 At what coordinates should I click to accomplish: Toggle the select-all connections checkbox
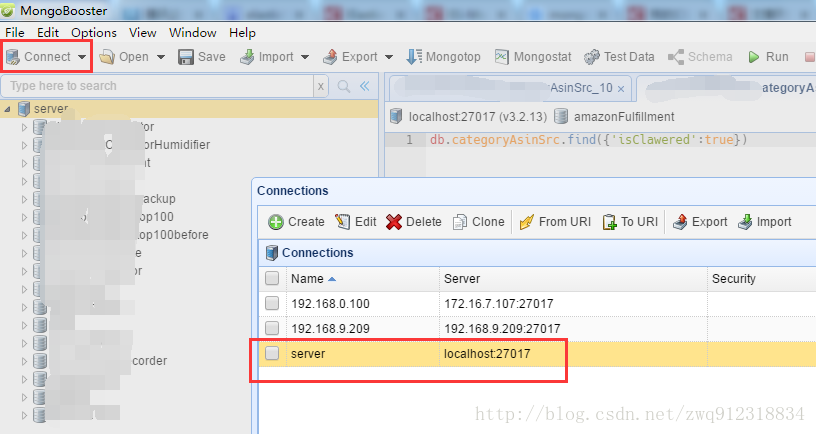(272, 278)
